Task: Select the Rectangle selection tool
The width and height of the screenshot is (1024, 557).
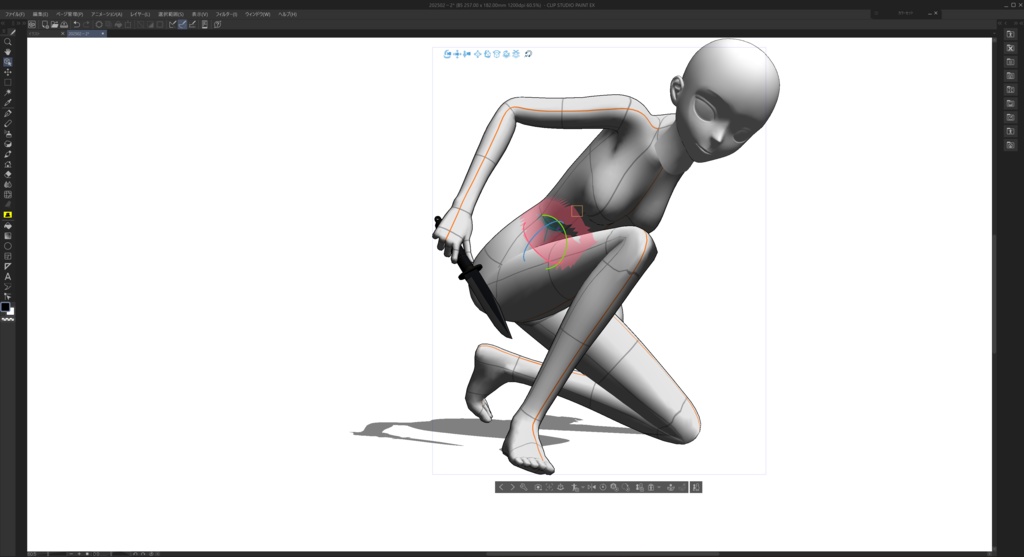Action: 8,82
